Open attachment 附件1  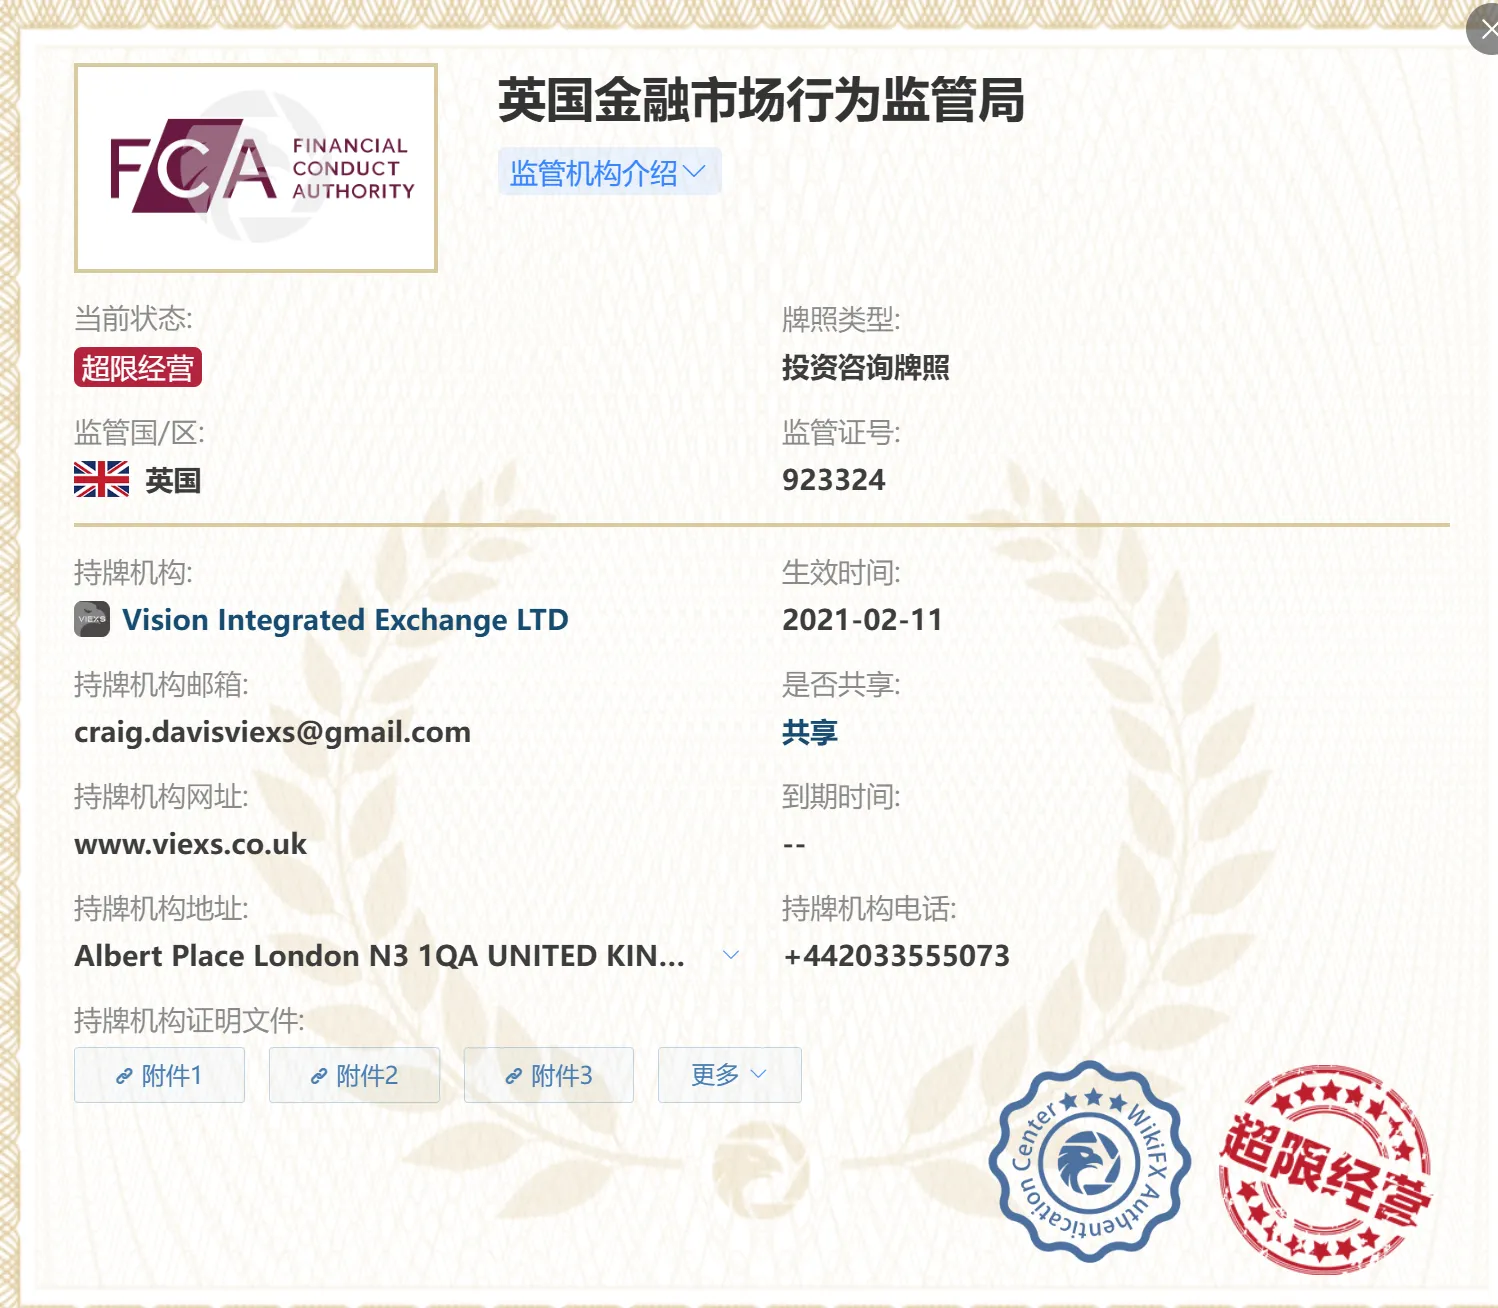(159, 1075)
